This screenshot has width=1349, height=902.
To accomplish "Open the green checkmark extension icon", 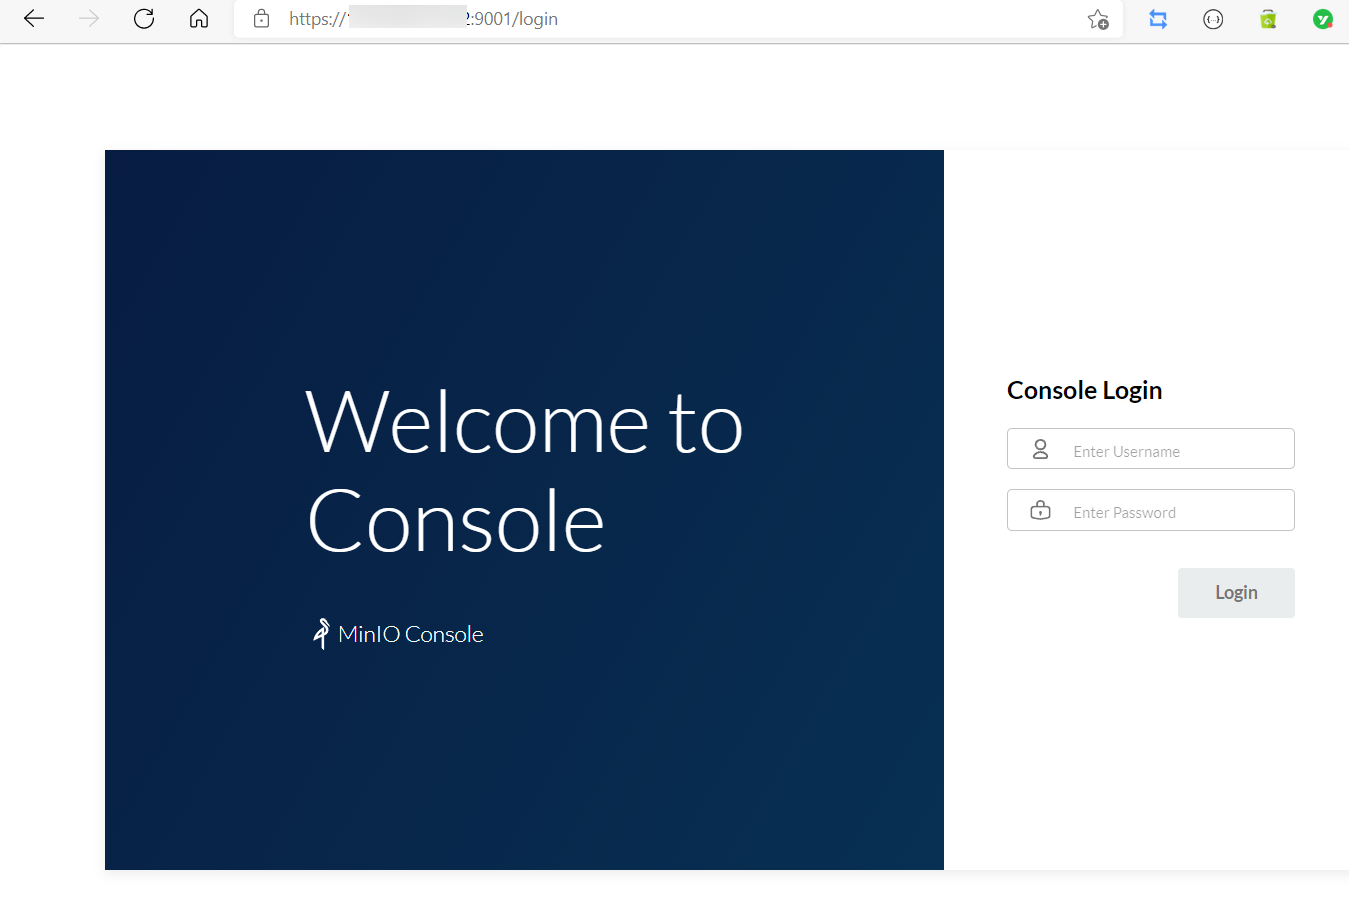I will coord(1323,19).
